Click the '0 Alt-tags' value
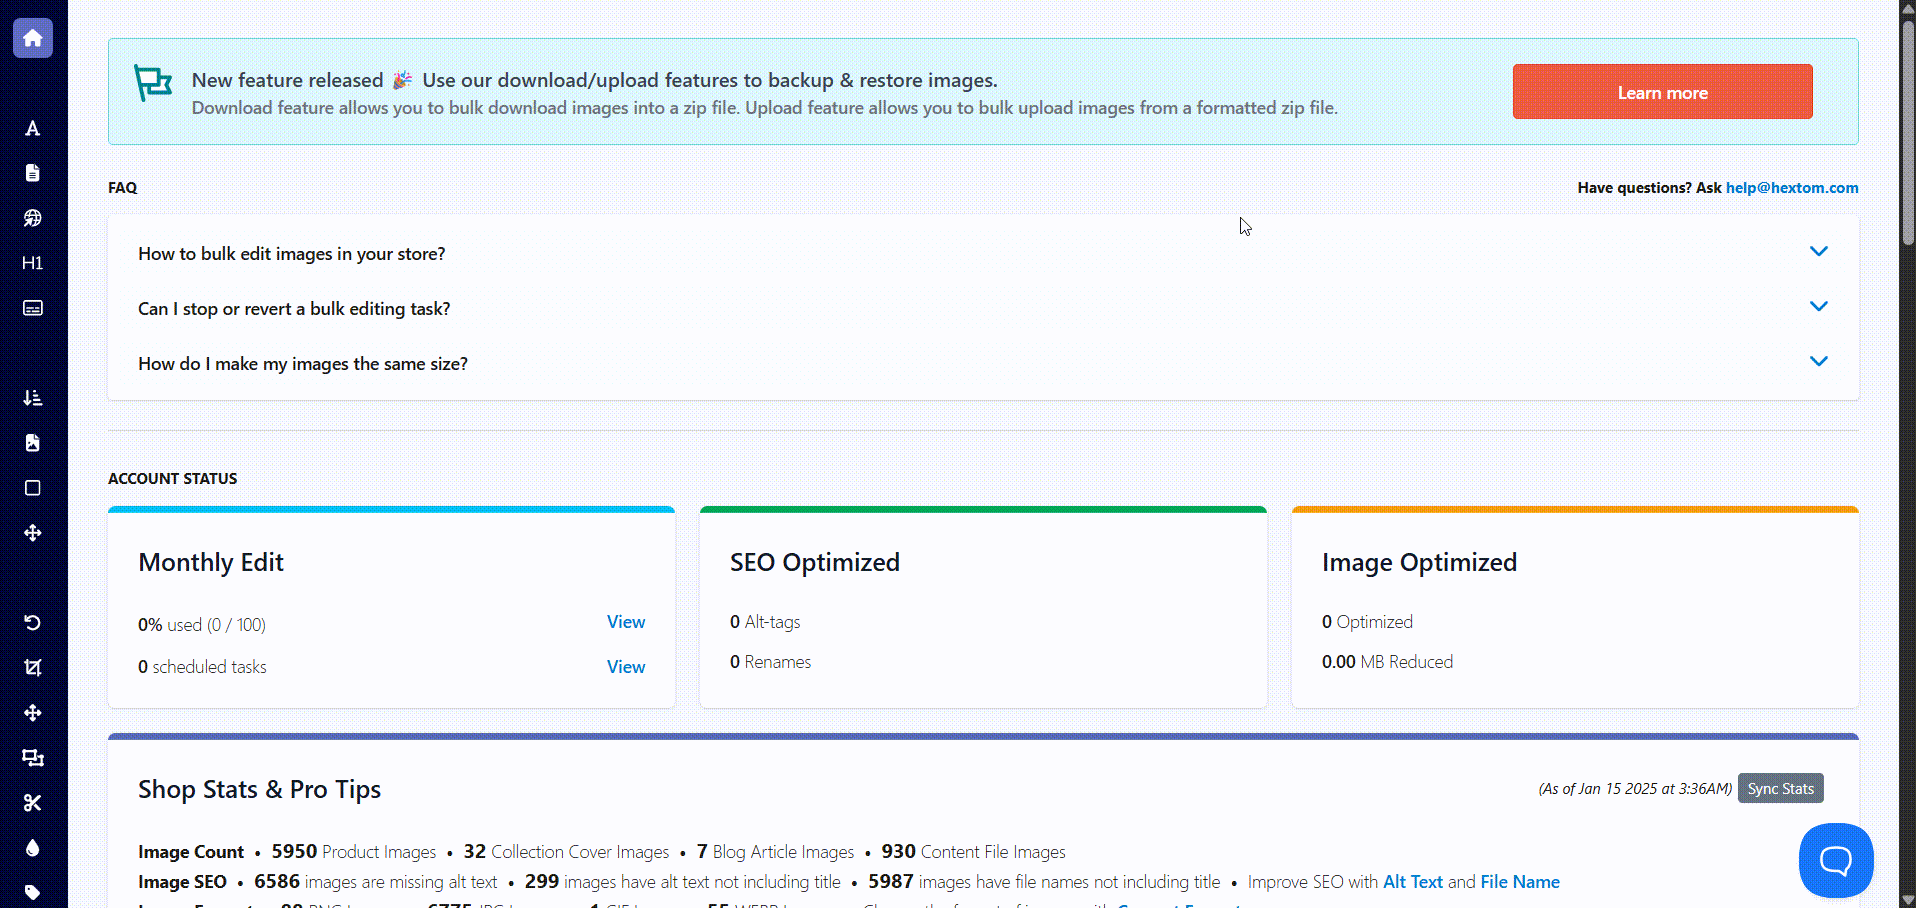The height and width of the screenshot is (908, 1916). tap(765, 622)
